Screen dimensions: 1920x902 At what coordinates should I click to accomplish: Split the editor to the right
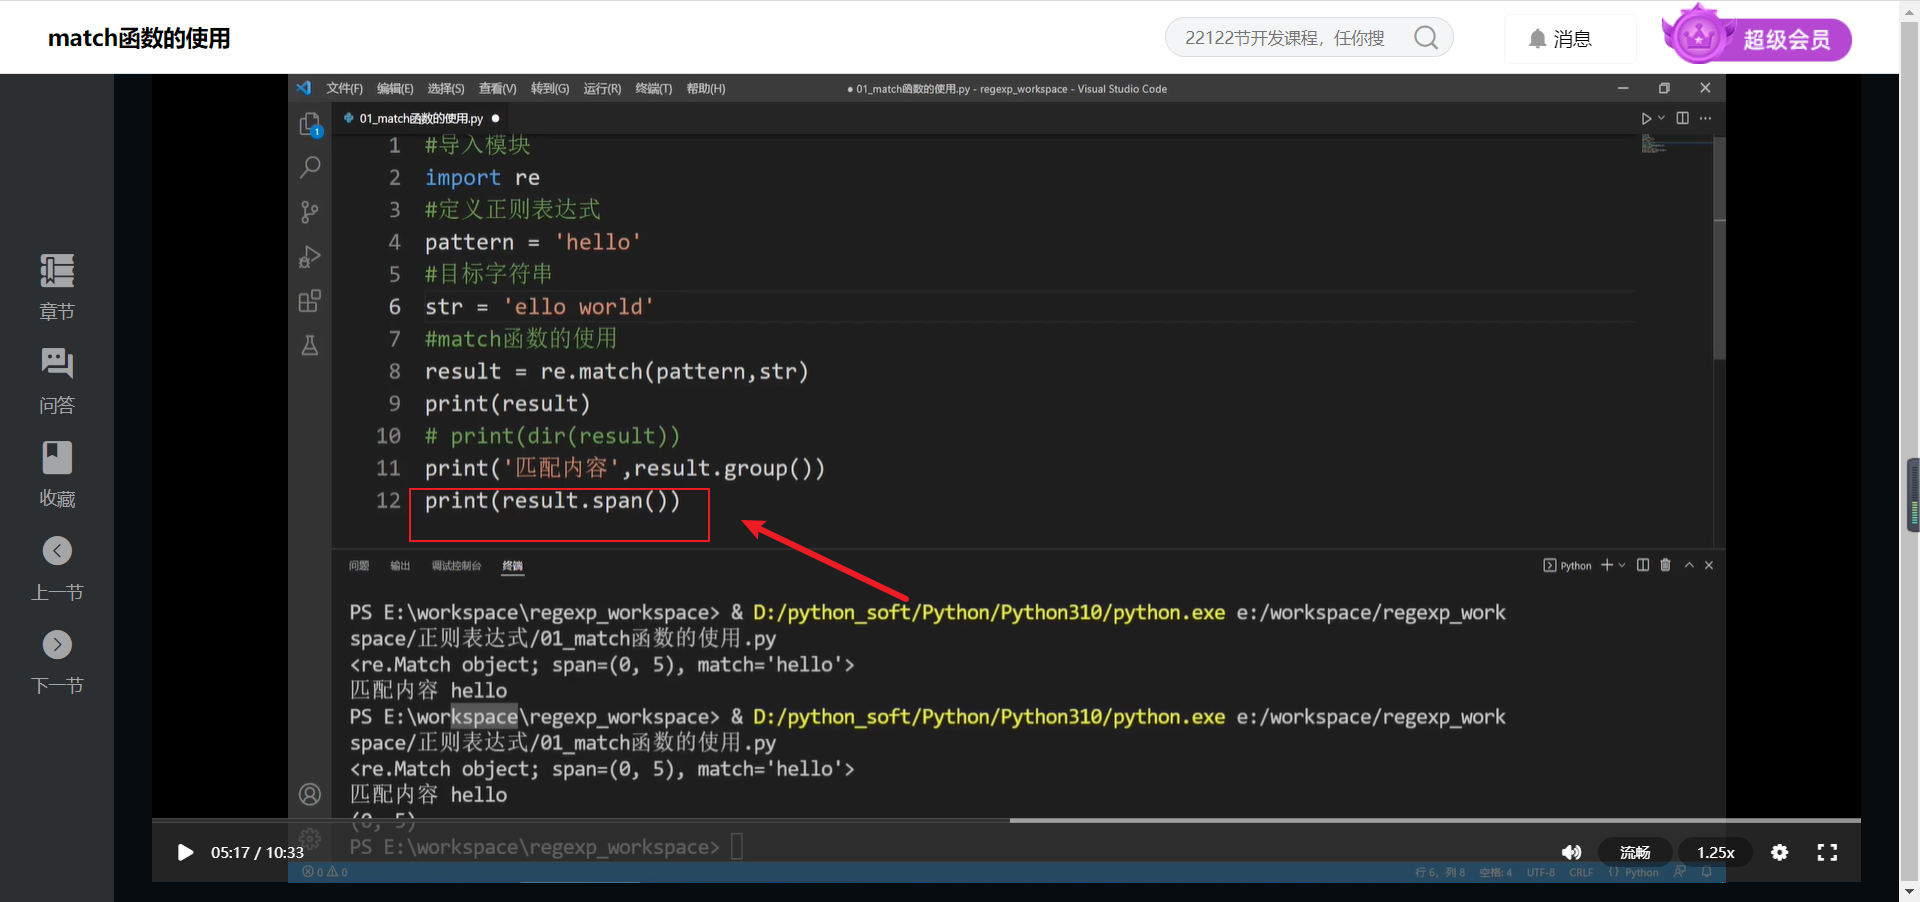coord(1683,118)
